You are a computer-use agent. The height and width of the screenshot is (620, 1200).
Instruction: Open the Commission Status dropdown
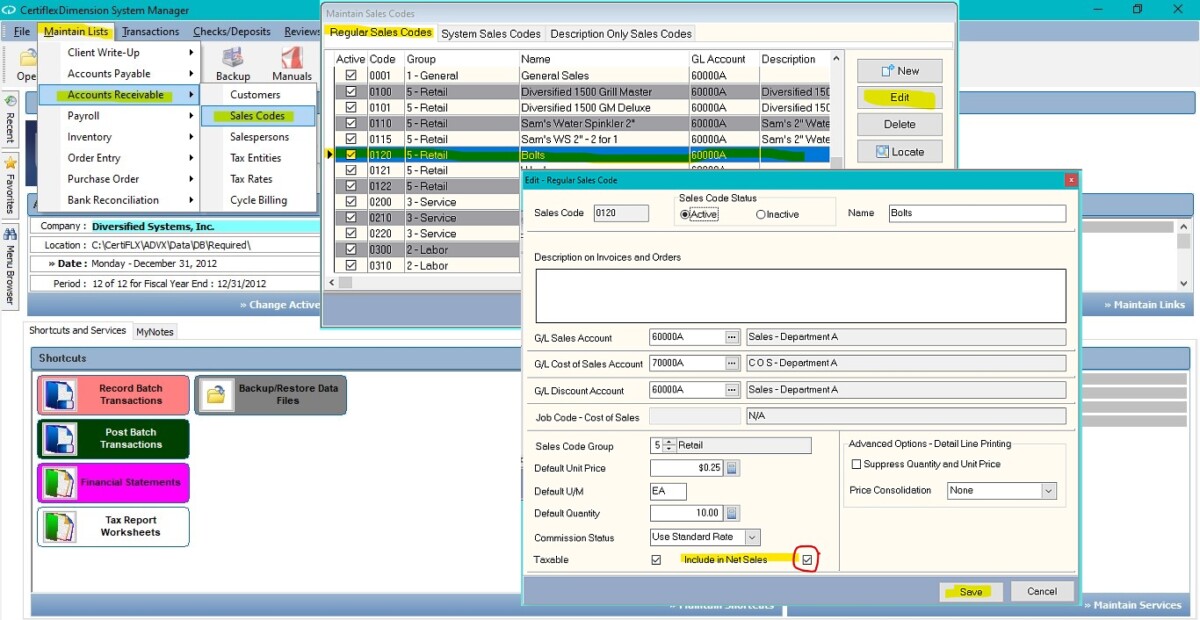coord(751,537)
